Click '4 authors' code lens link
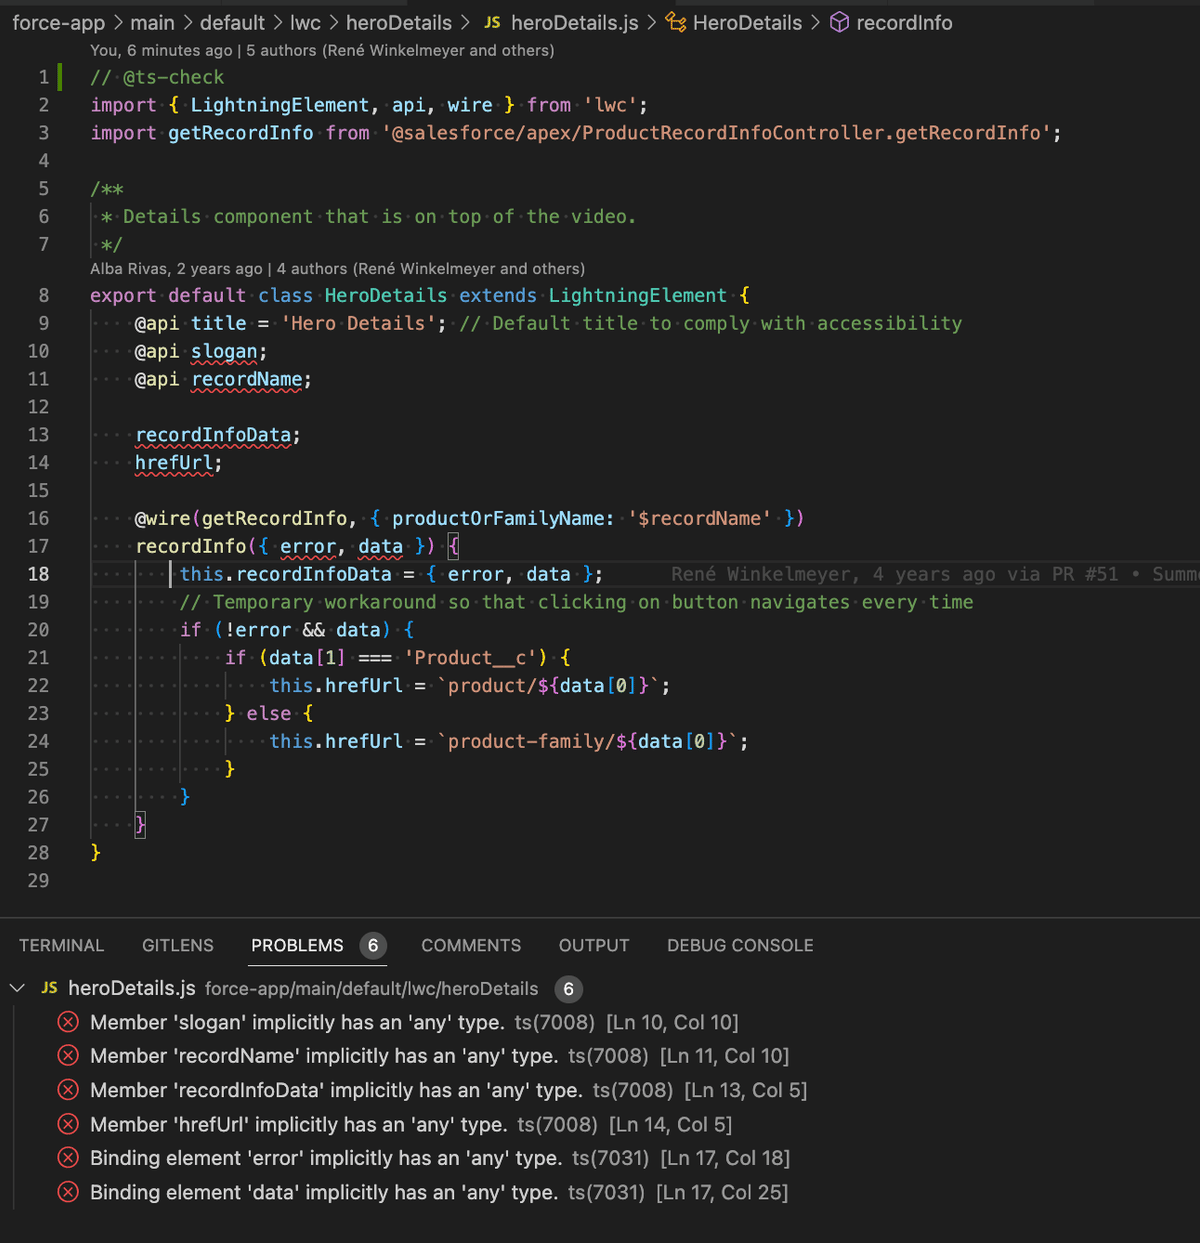This screenshot has width=1200, height=1243. pos(431,268)
